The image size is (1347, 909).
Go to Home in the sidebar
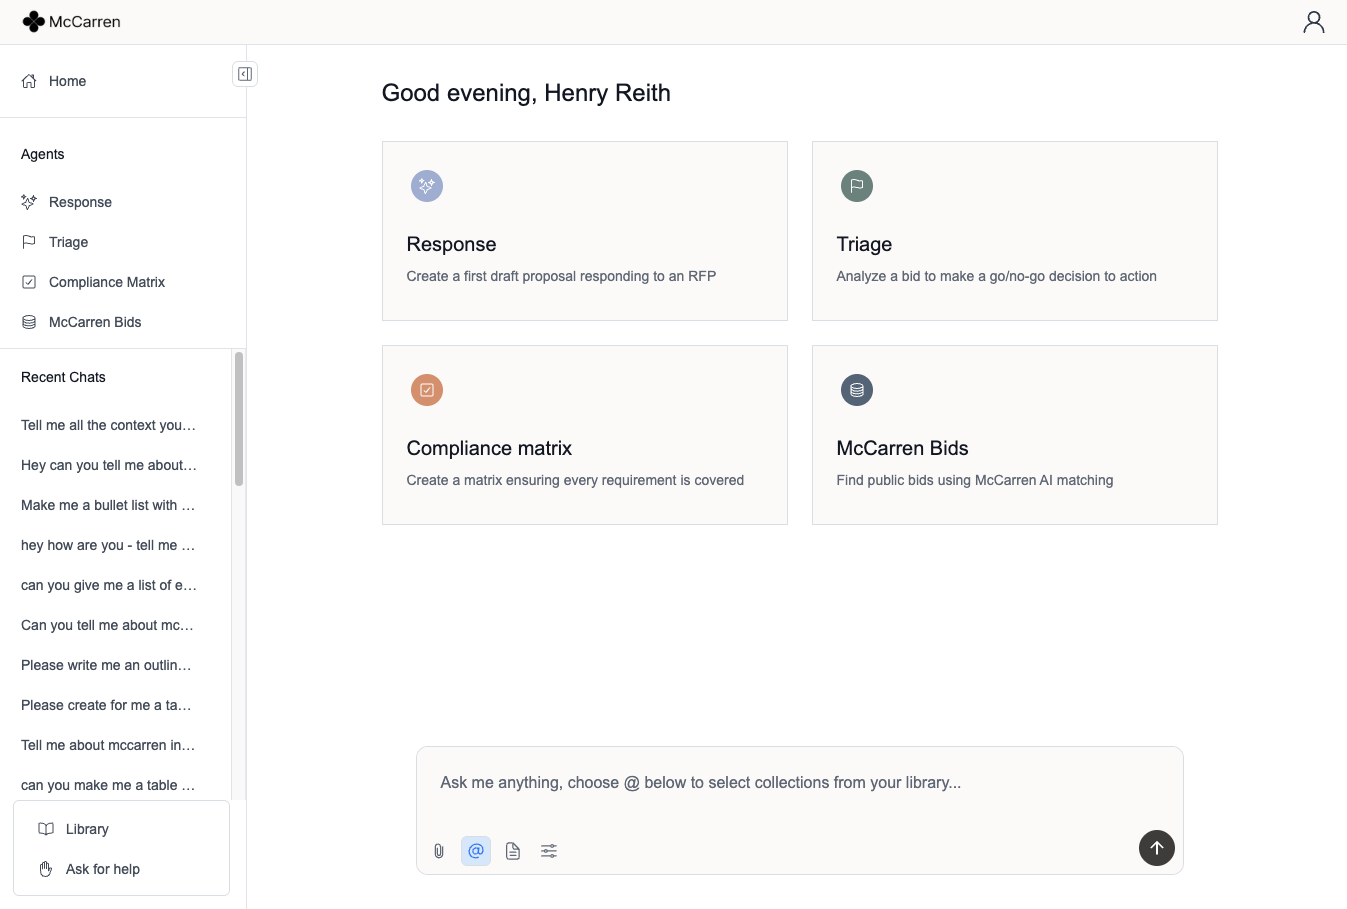click(67, 81)
